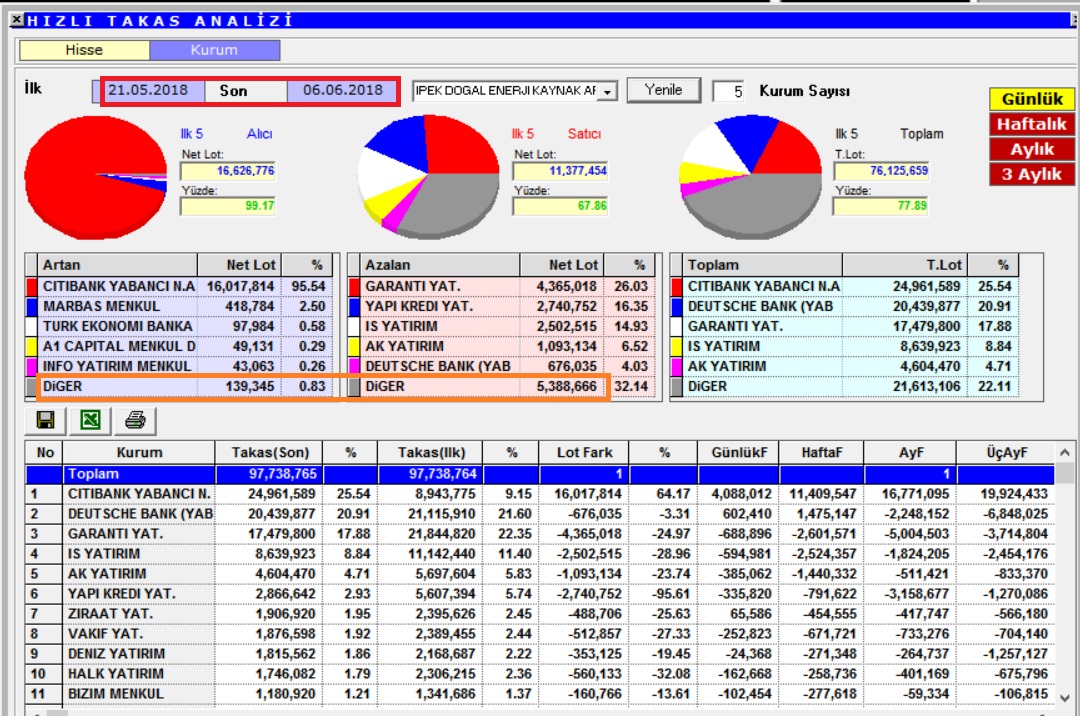Click the ÜçAyF column header
Image resolution: width=1080 pixels, height=716 pixels.
point(1006,452)
